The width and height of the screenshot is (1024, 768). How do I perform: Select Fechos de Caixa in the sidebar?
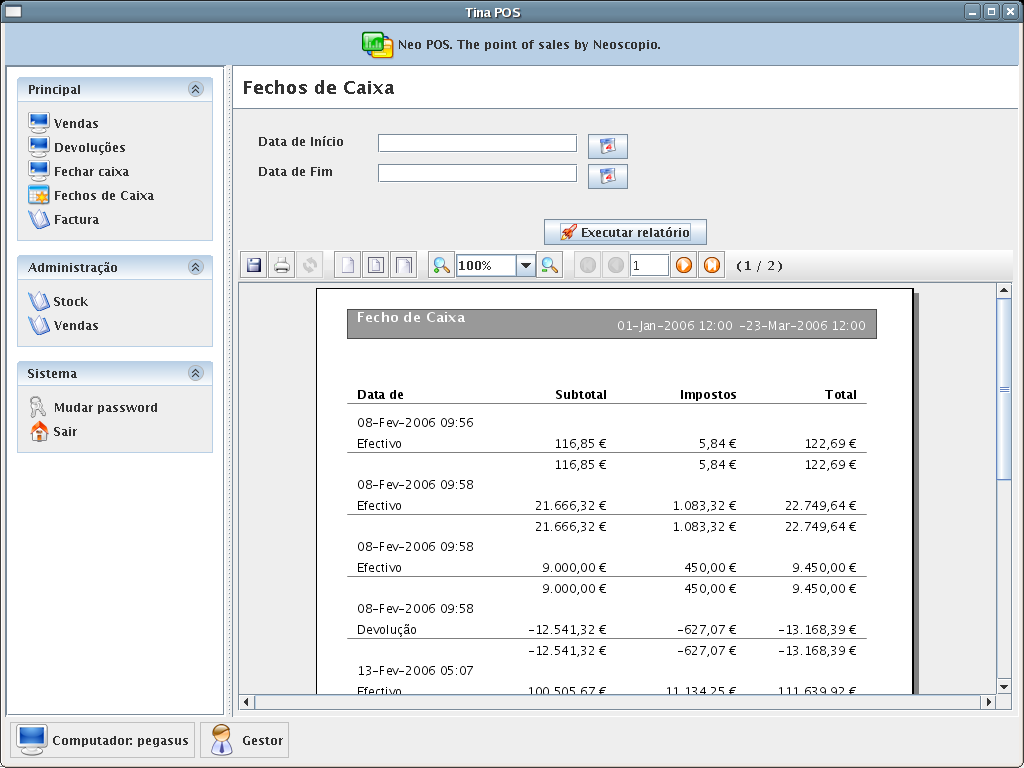point(91,195)
